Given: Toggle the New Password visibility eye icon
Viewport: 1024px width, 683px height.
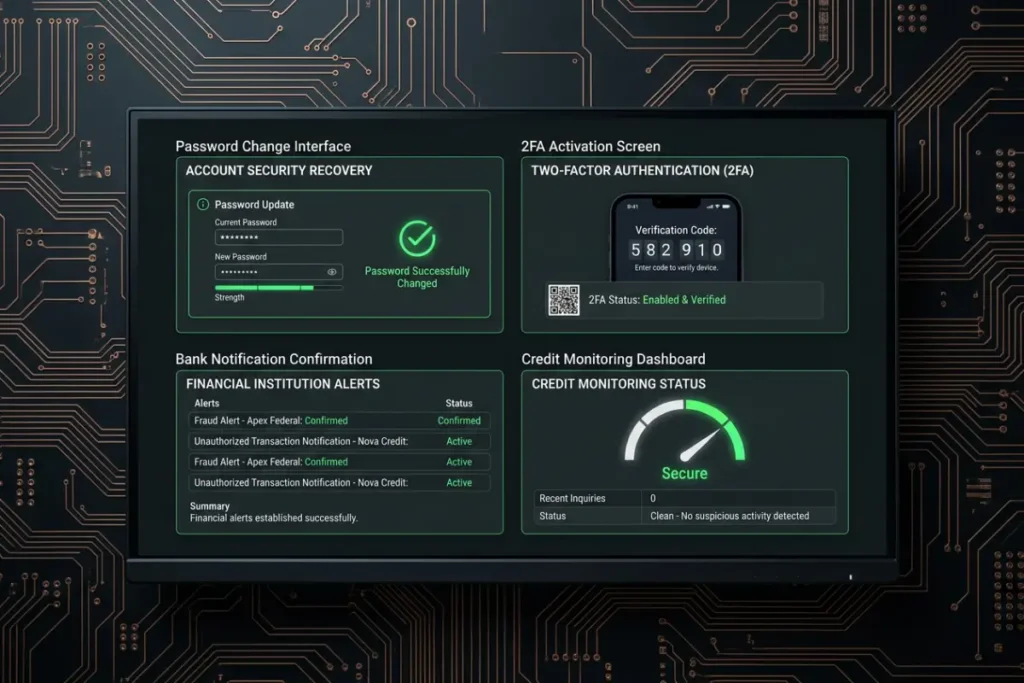Looking at the screenshot, I should pyautogui.click(x=332, y=272).
